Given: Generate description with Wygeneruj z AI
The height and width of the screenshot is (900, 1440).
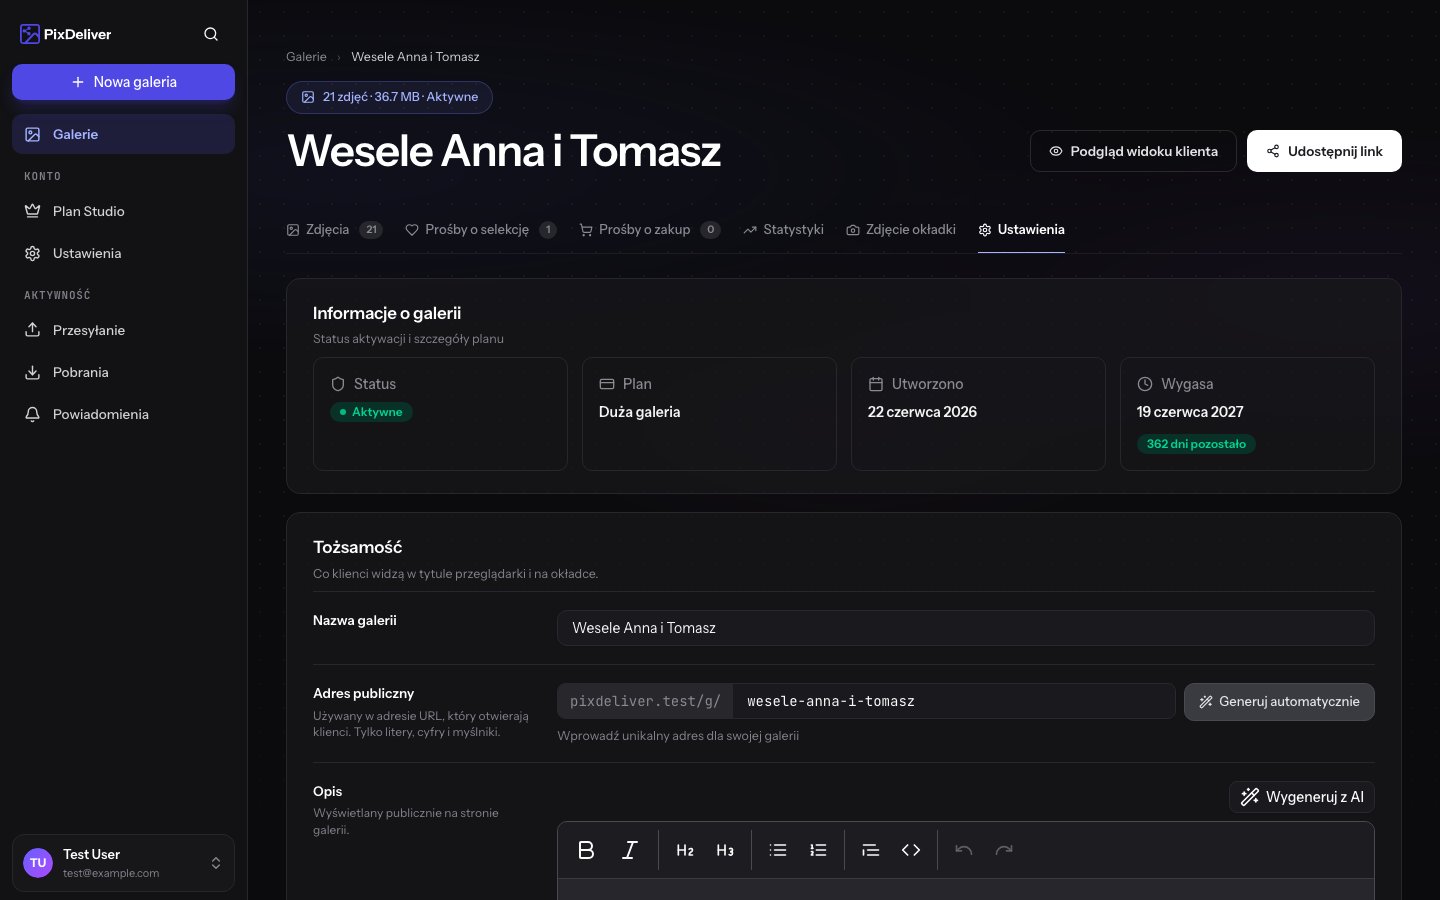Looking at the screenshot, I should point(1302,797).
